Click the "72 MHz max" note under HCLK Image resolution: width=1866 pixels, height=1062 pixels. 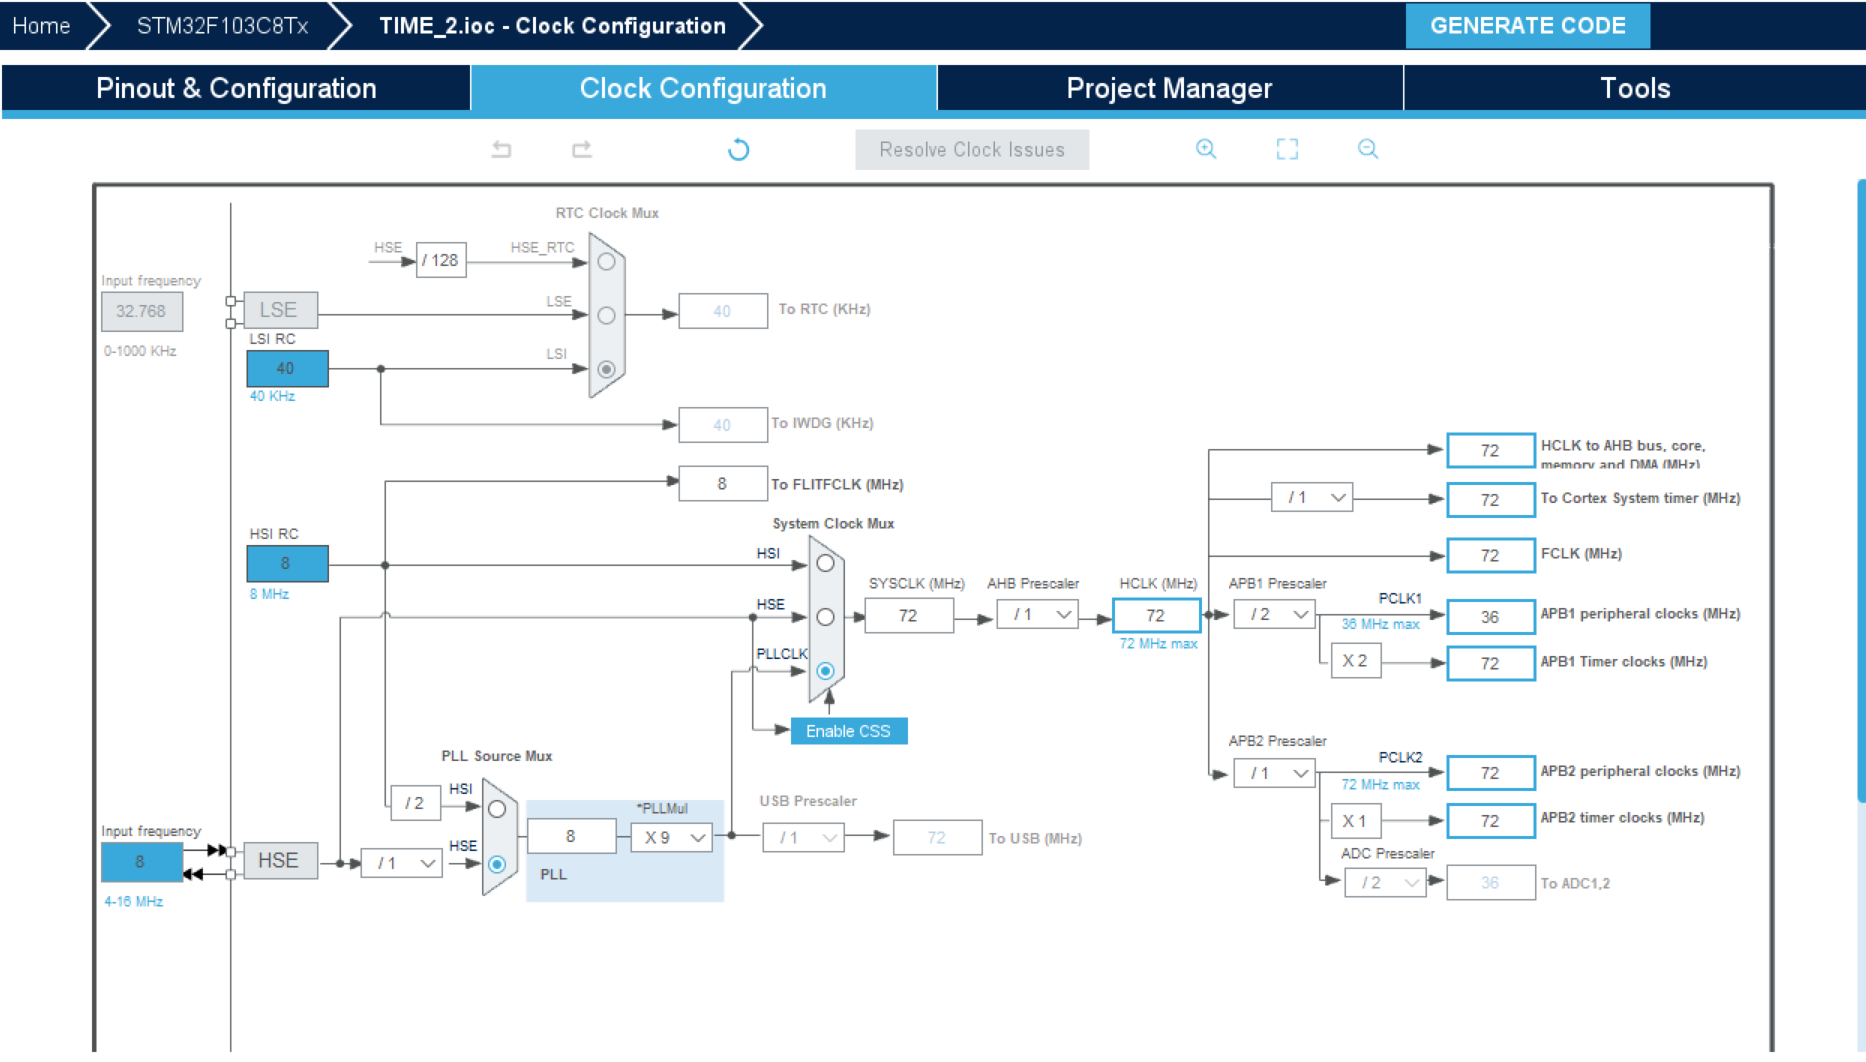tap(1158, 644)
